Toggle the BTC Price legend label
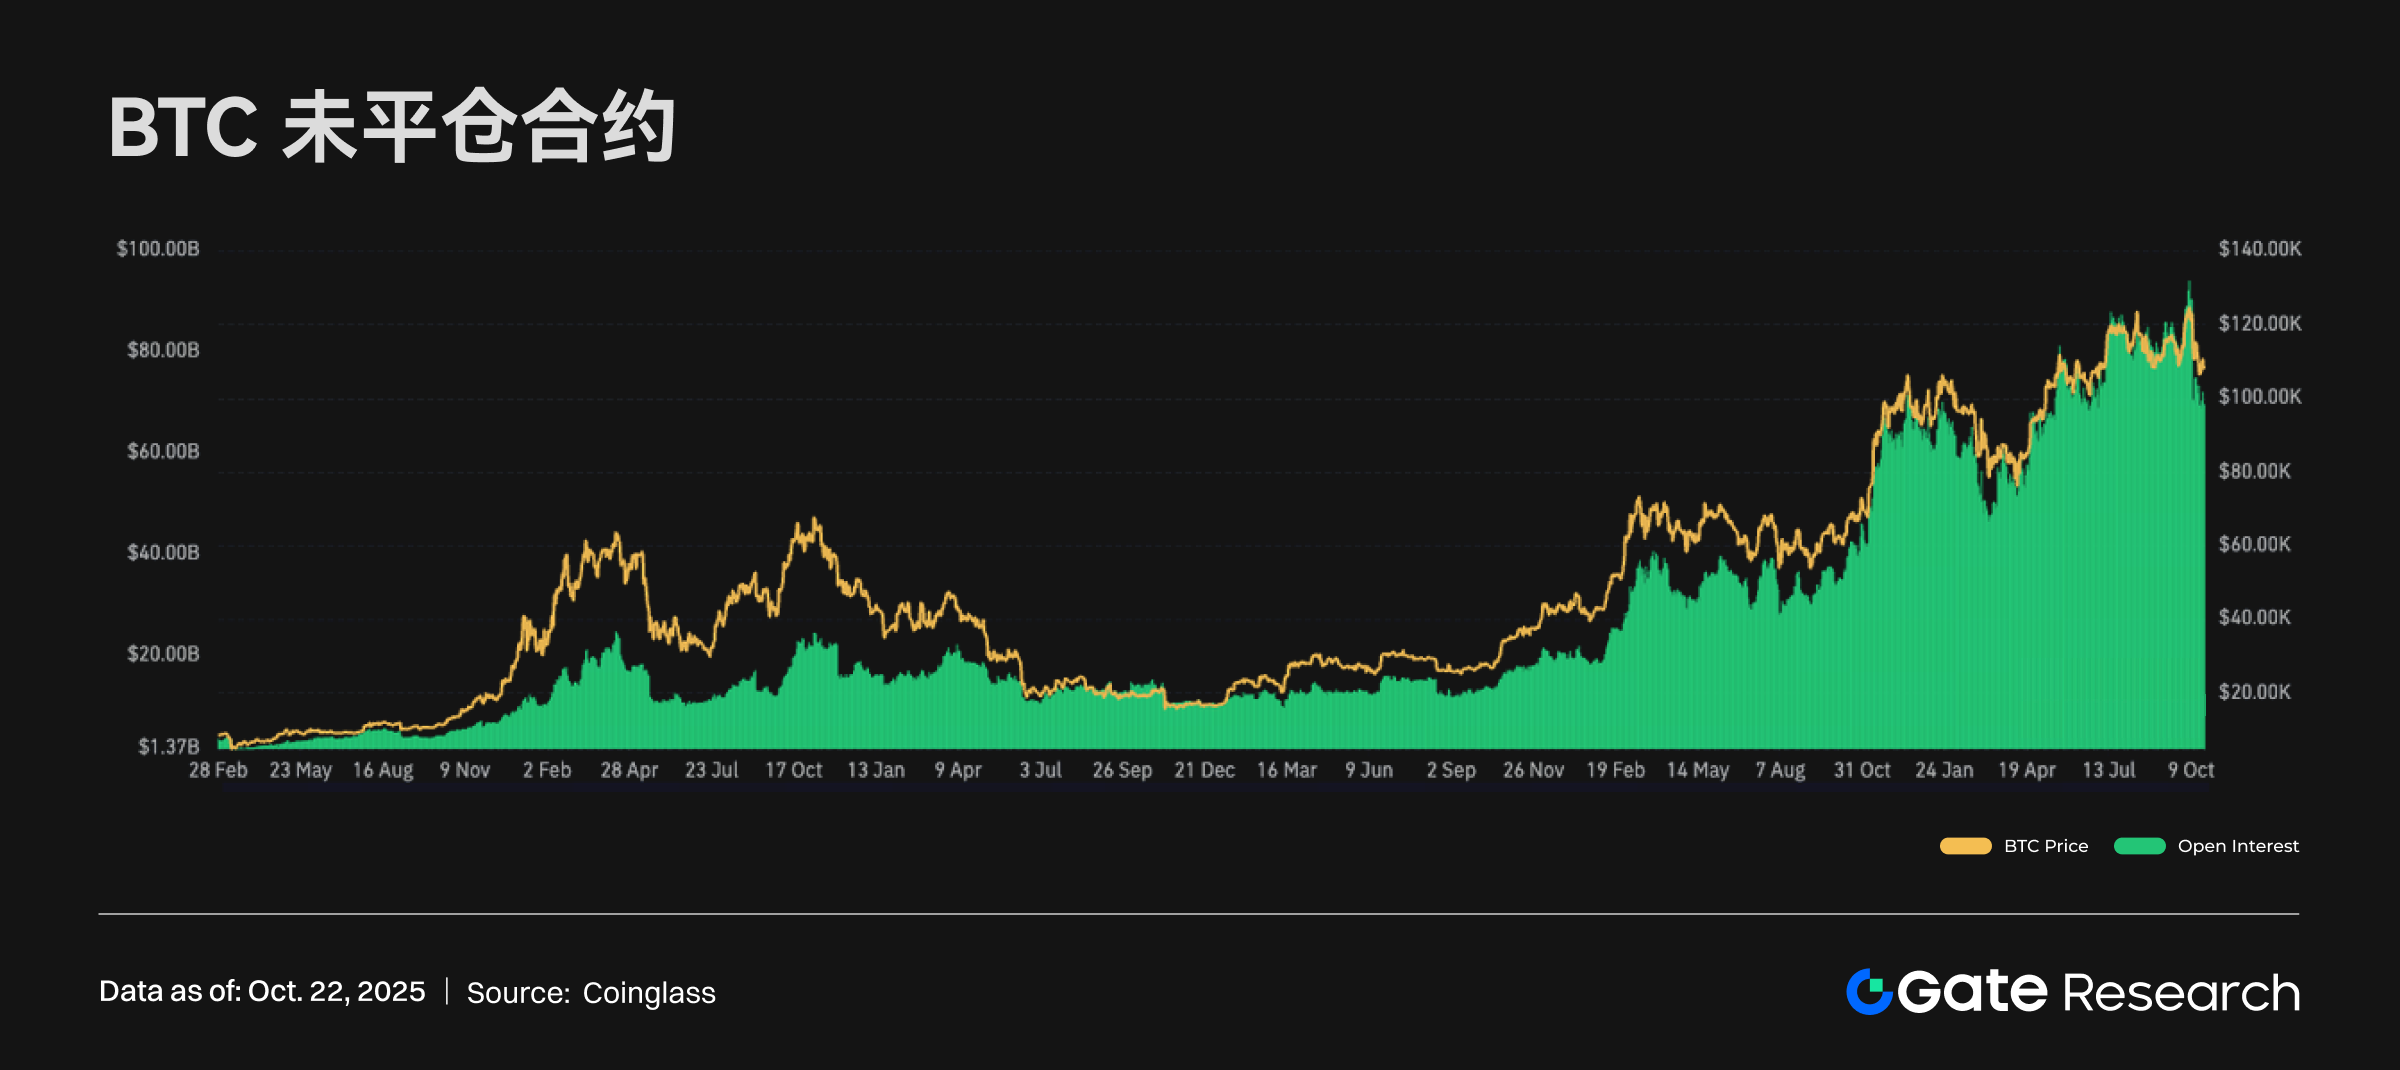The width and height of the screenshot is (2400, 1070). click(x=2045, y=846)
